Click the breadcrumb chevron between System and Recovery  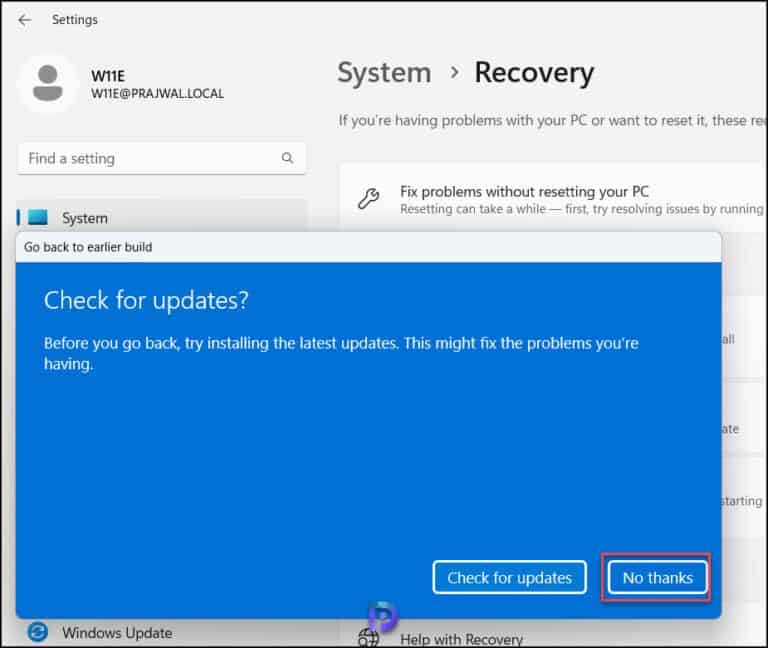coord(455,72)
